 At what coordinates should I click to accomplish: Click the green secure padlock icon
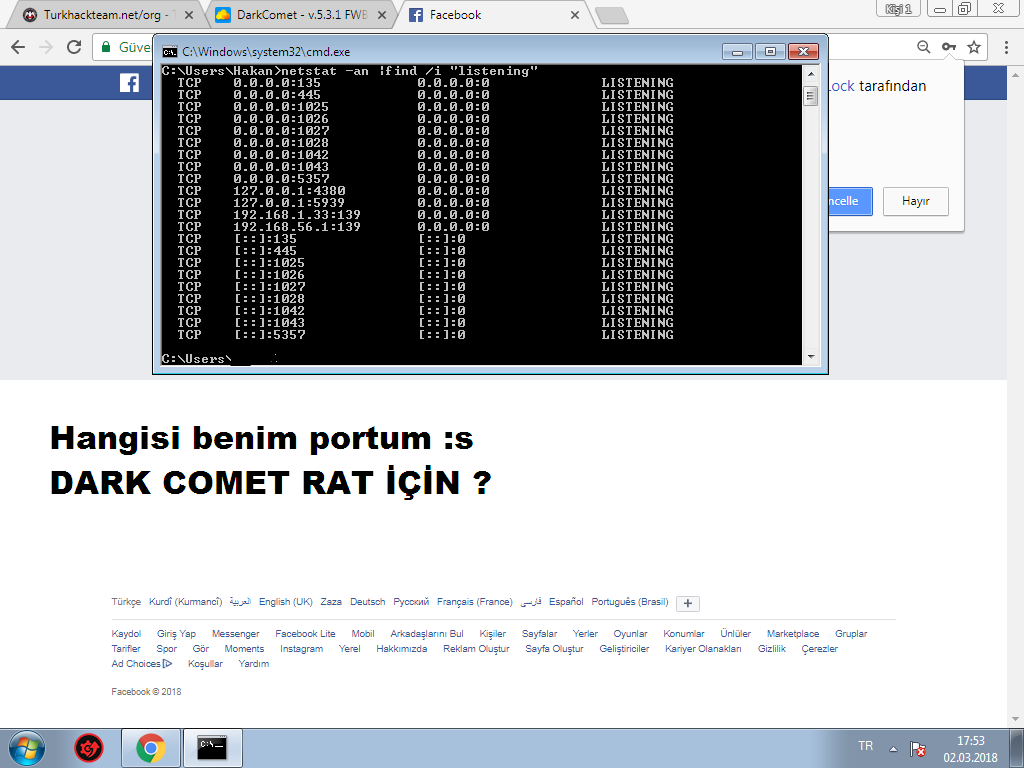[x=106, y=47]
